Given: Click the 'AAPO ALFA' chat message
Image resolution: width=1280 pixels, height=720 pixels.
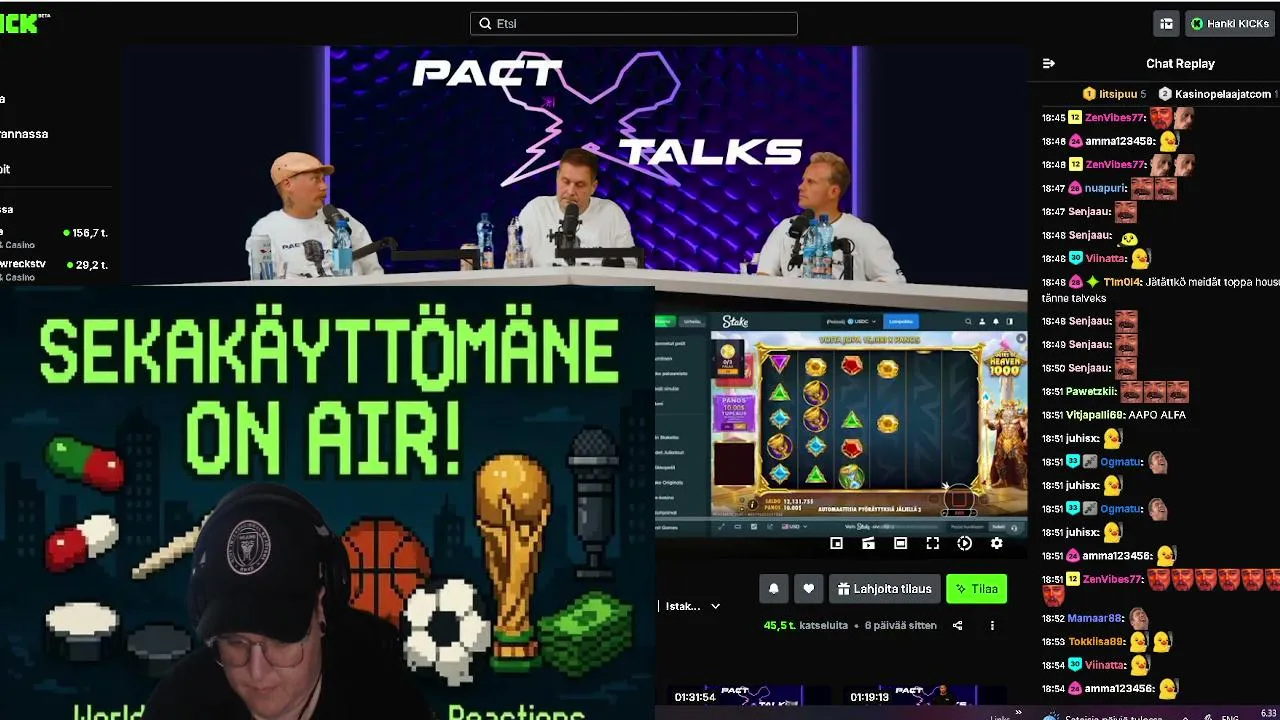Looking at the screenshot, I should (x=1159, y=414).
